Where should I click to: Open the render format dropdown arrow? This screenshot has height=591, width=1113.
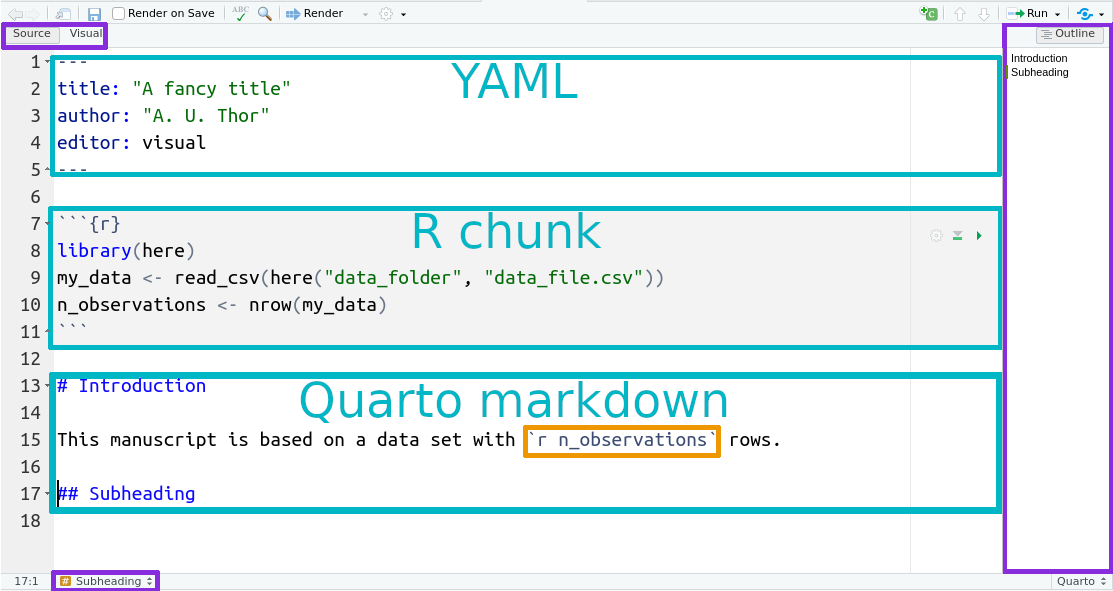coord(365,14)
